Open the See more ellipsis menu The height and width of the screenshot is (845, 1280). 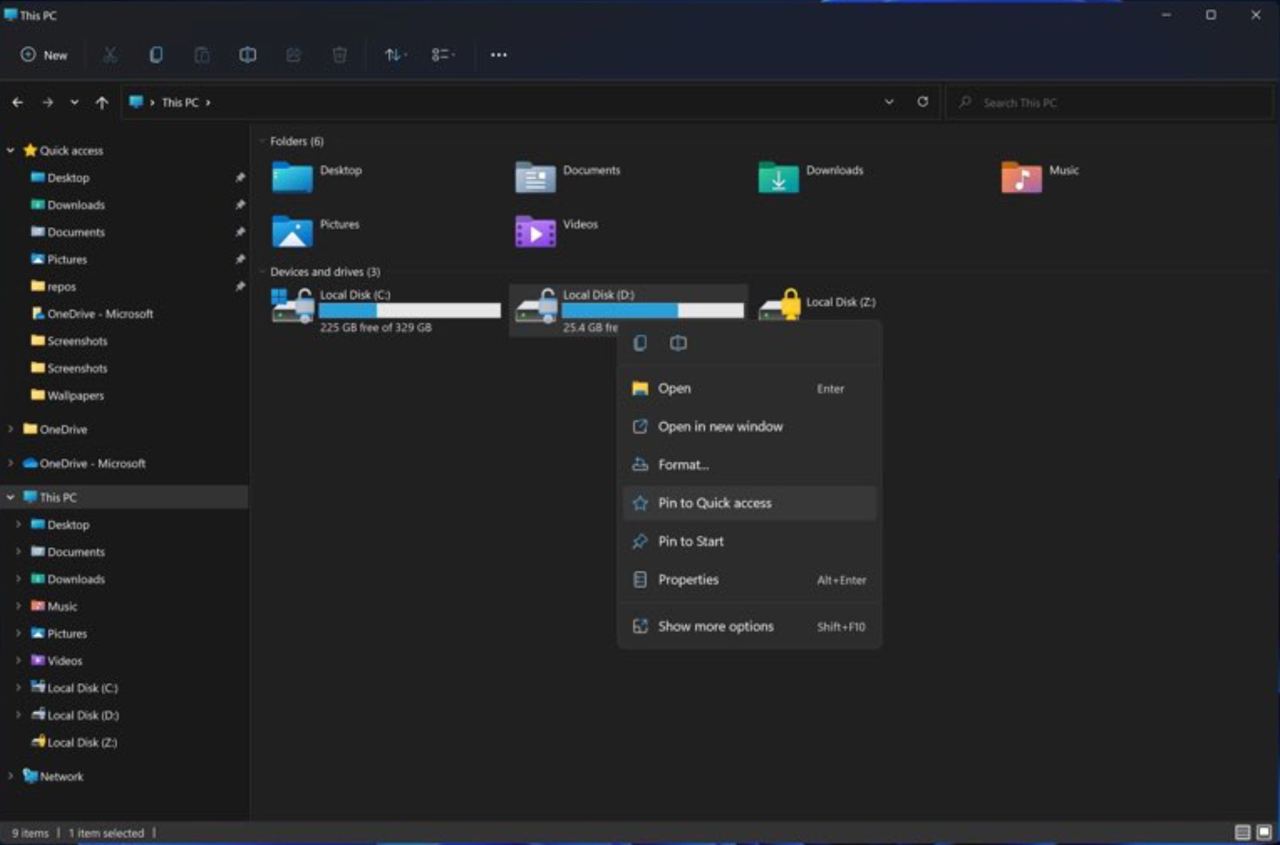pyautogui.click(x=499, y=55)
